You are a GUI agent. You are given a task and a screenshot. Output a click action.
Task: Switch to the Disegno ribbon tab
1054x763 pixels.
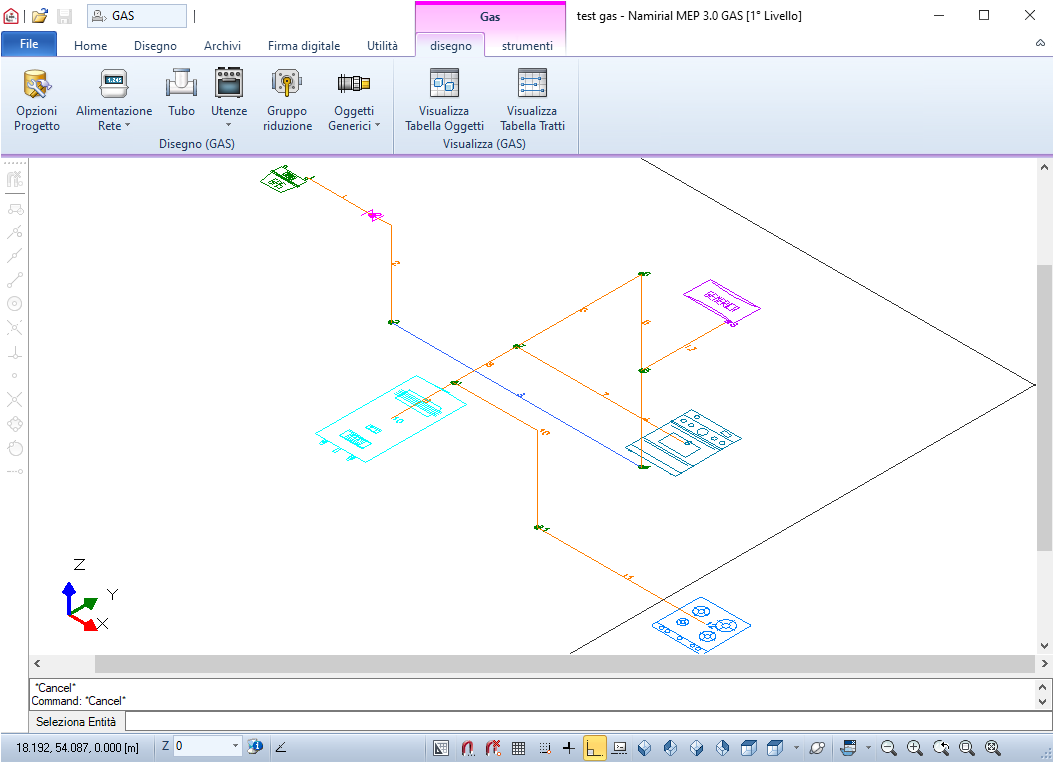pyautogui.click(x=155, y=46)
